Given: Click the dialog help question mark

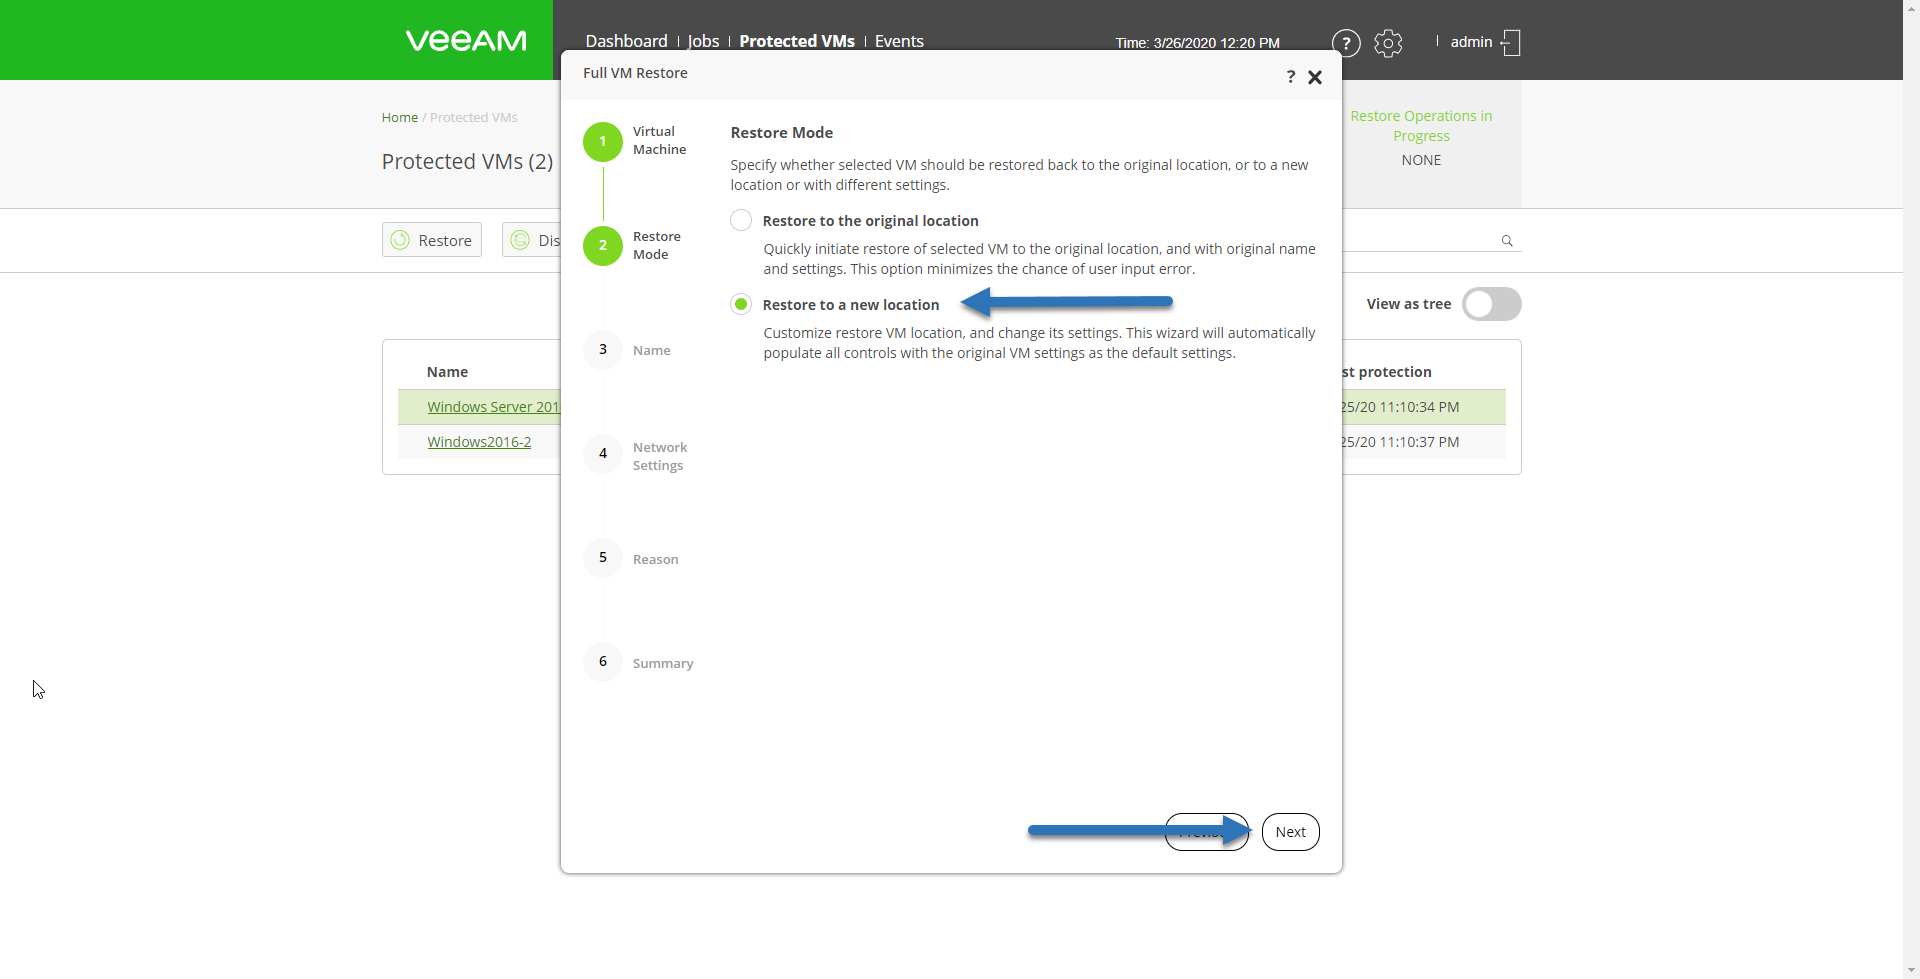Looking at the screenshot, I should click(x=1291, y=77).
